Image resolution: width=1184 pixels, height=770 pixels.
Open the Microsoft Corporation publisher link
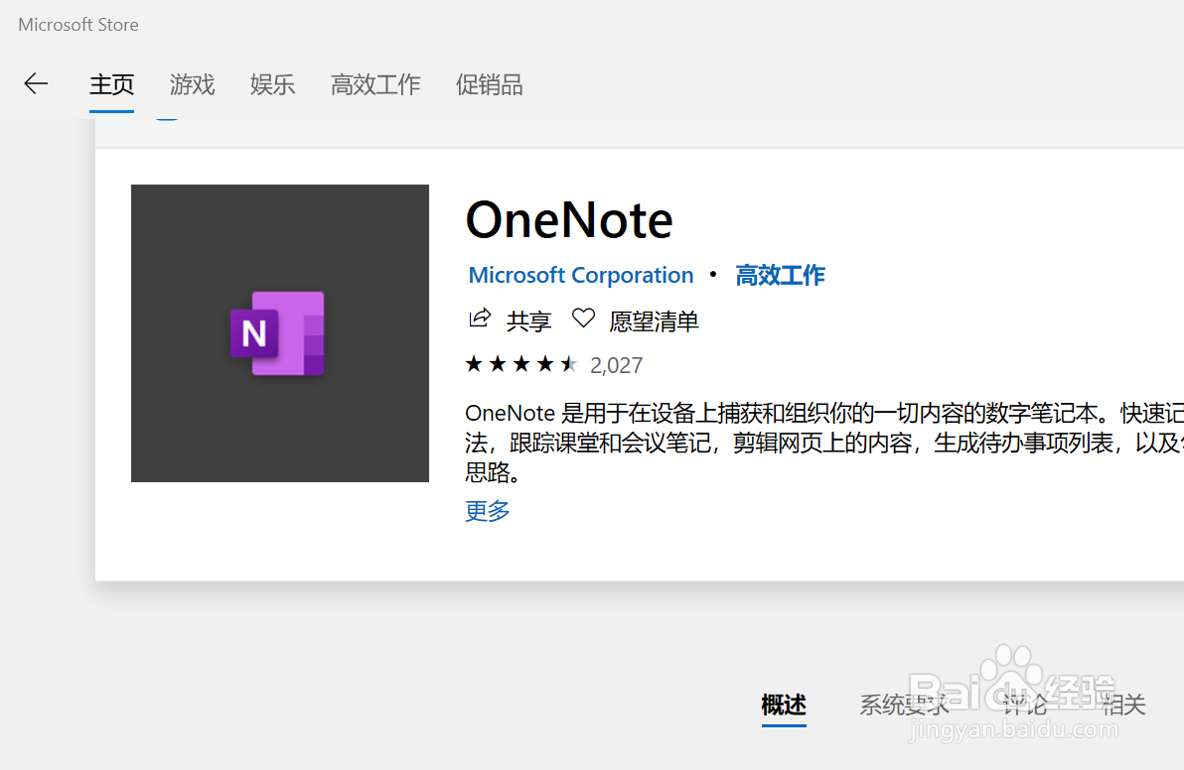(581, 275)
